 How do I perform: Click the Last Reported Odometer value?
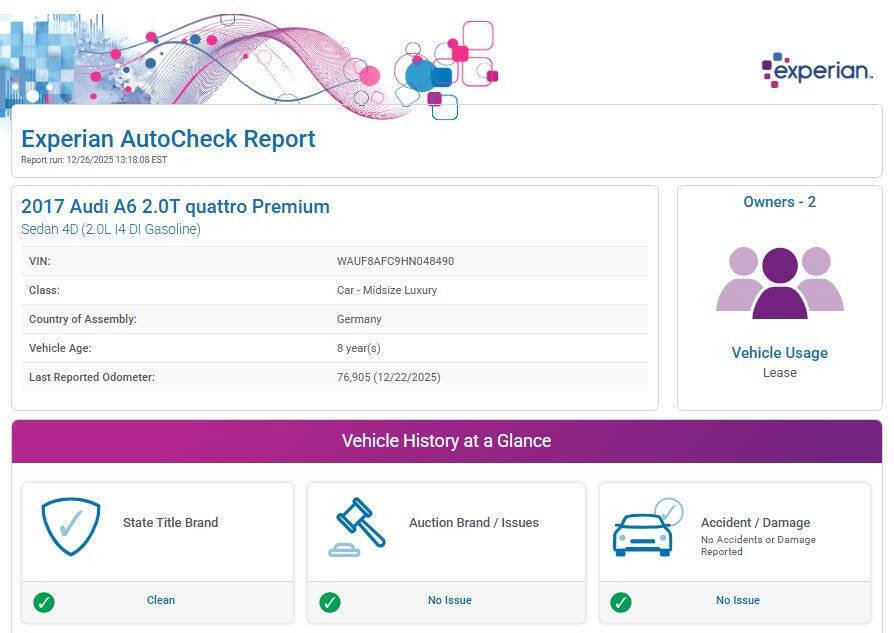(388, 378)
